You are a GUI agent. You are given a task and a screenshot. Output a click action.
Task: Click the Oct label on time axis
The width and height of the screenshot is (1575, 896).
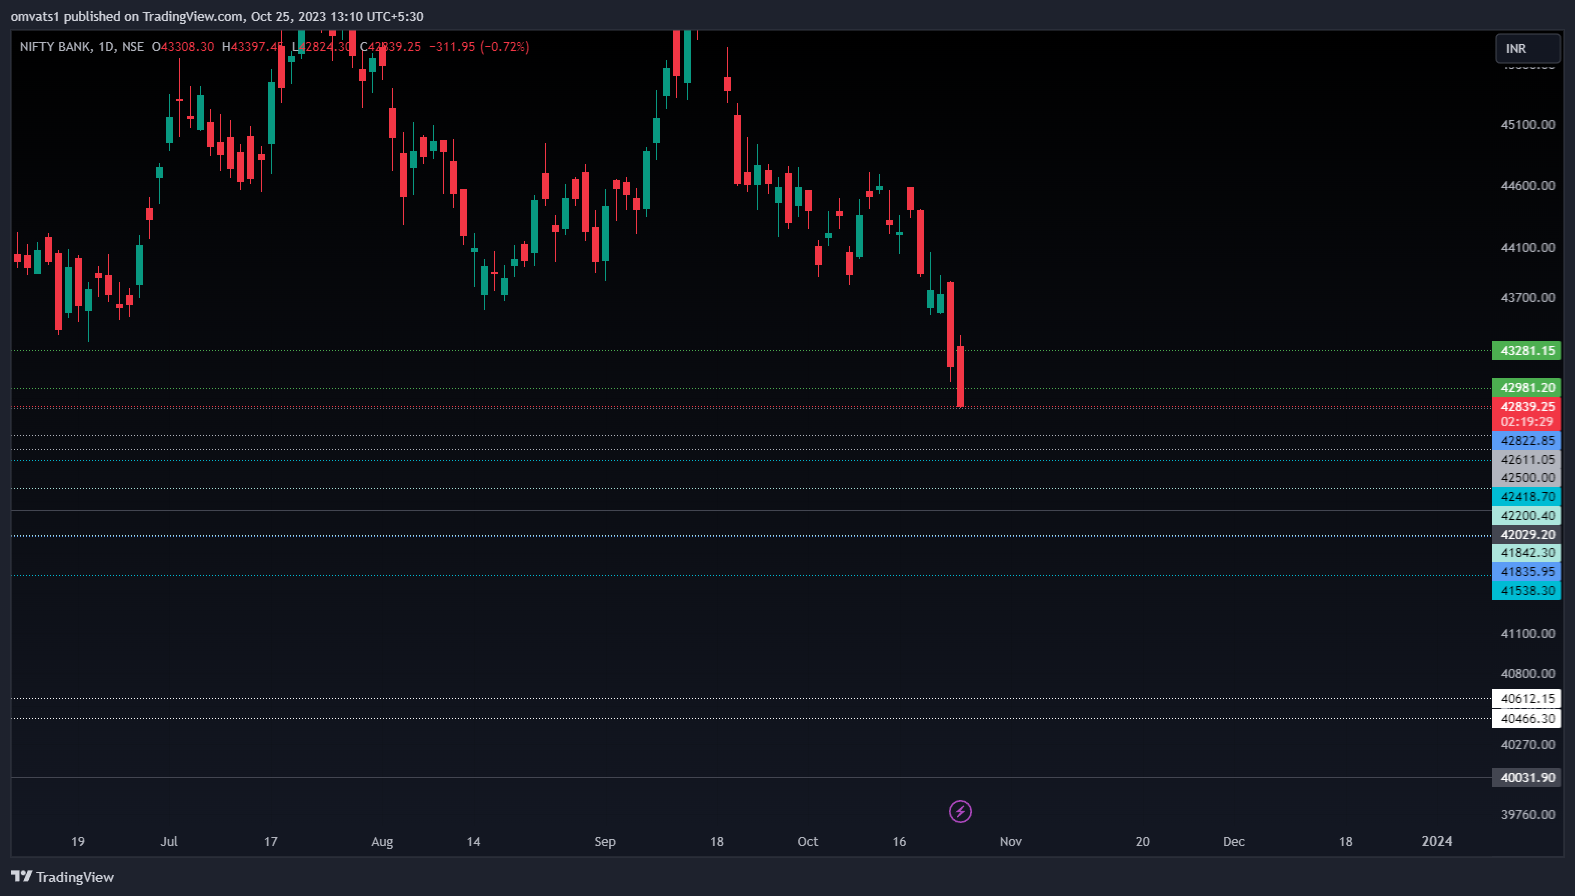pyautogui.click(x=808, y=842)
